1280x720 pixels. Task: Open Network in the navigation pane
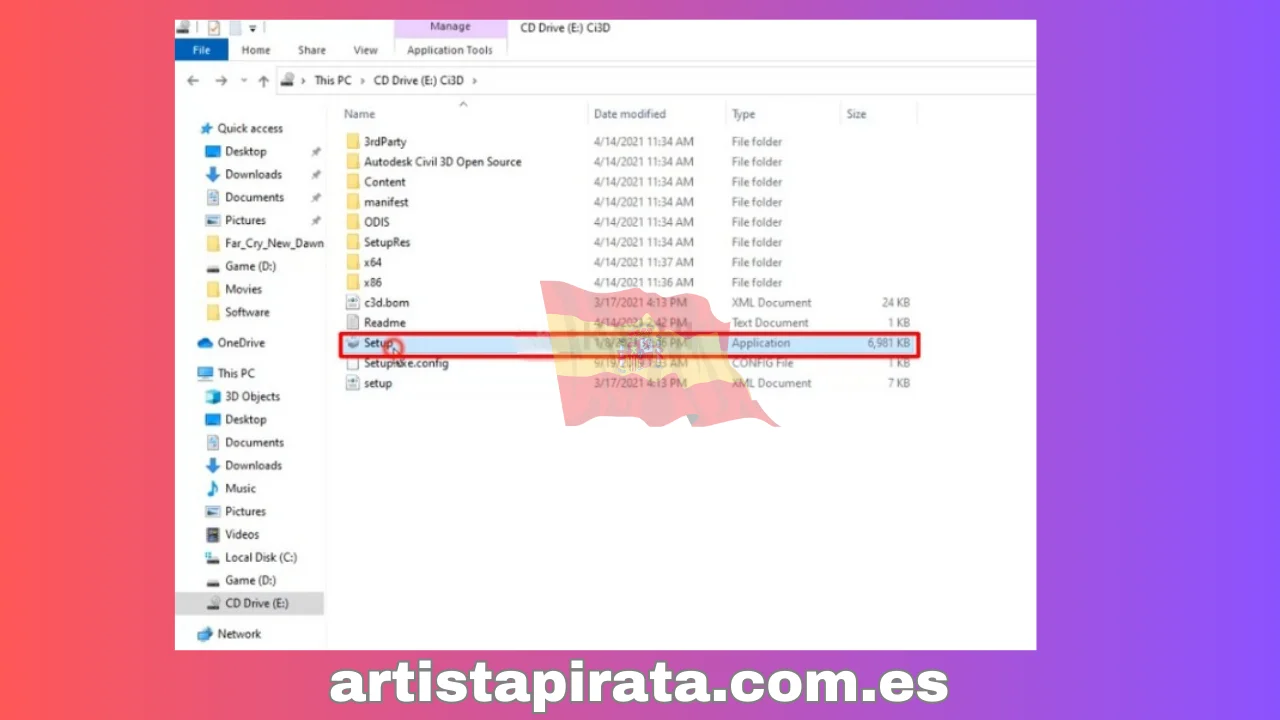point(239,634)
